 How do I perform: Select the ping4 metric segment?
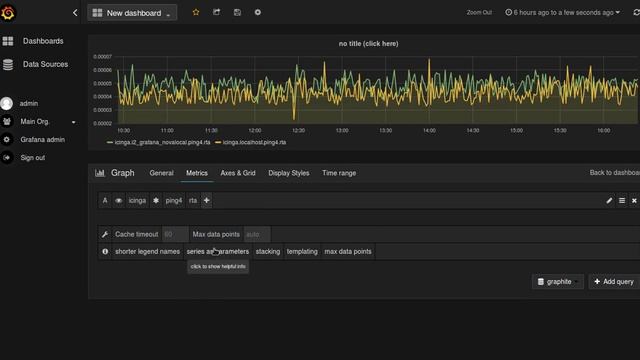174,200
